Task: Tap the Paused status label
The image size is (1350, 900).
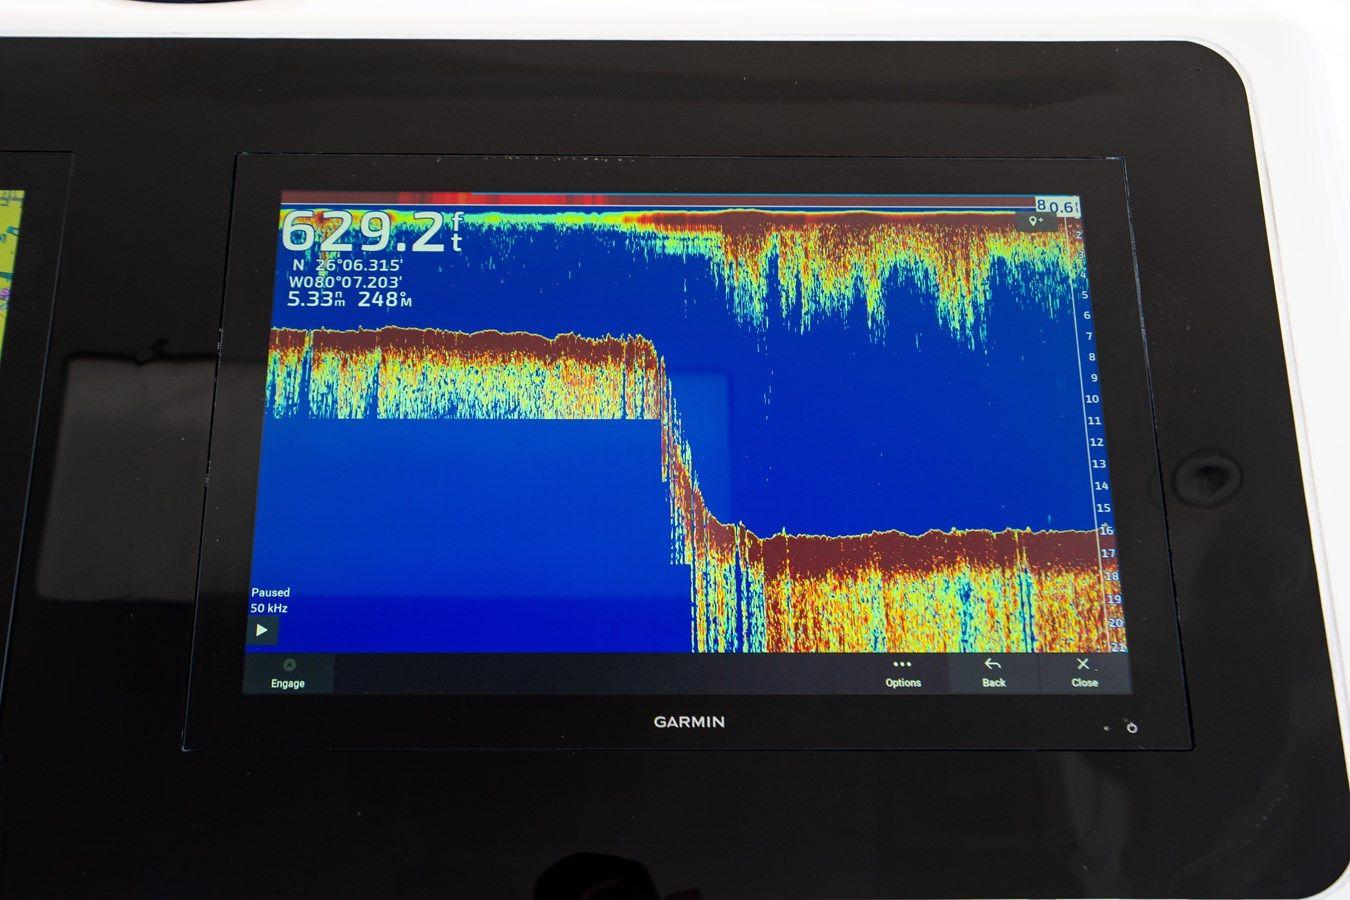Action: coord(270,592)
